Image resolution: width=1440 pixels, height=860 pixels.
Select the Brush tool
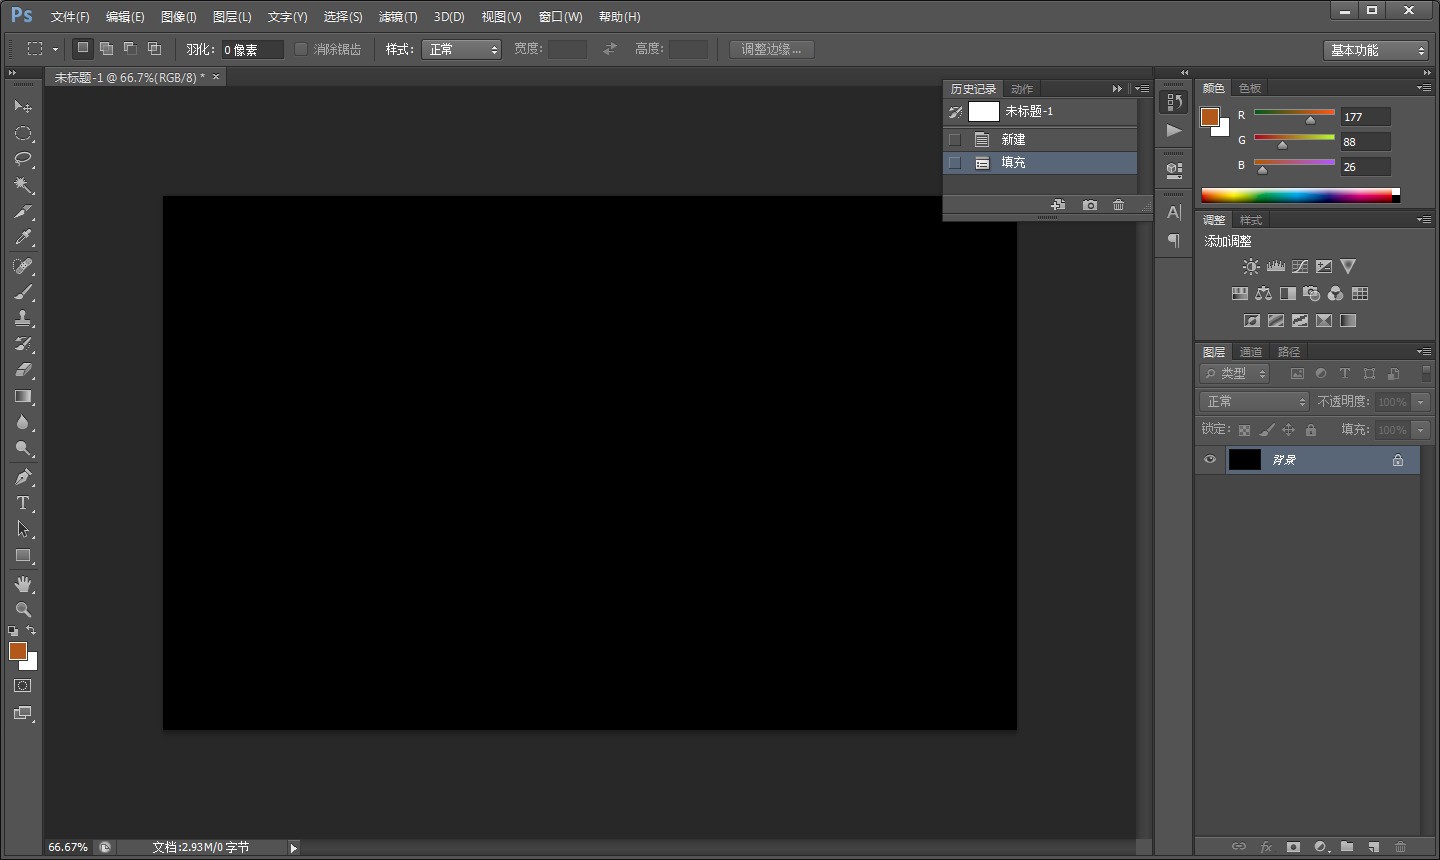[23, 292]
